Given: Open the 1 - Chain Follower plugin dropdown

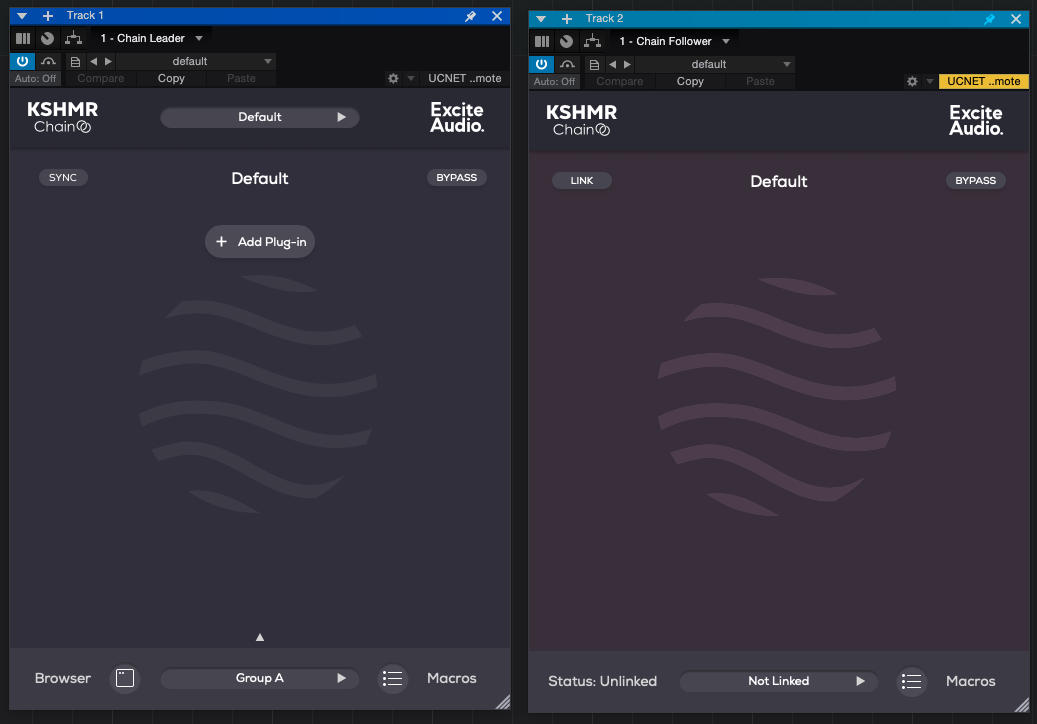Looking at the screenshot, I should [x=675, y=41].
